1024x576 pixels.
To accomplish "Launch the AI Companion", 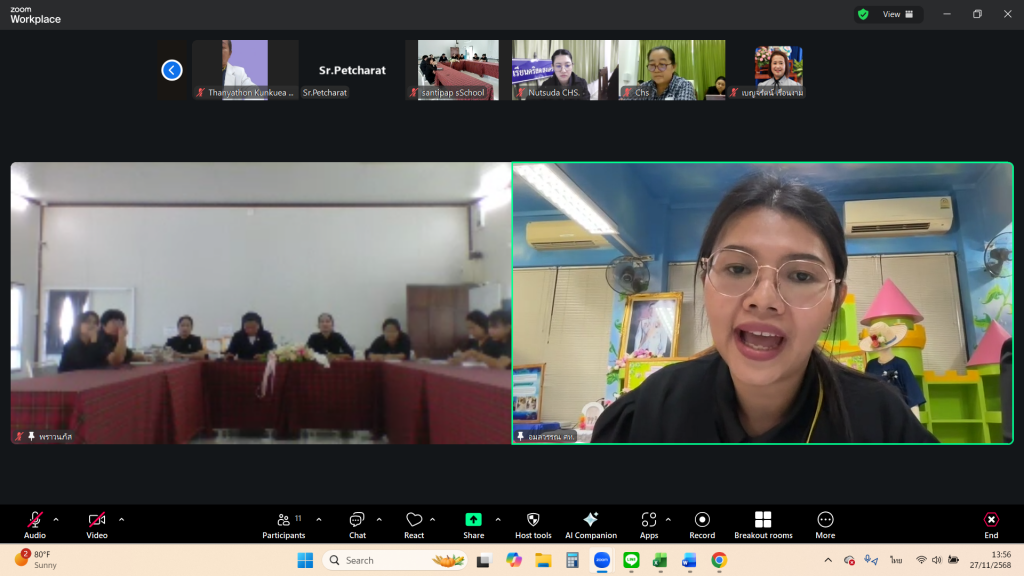I will pos(591,524).
